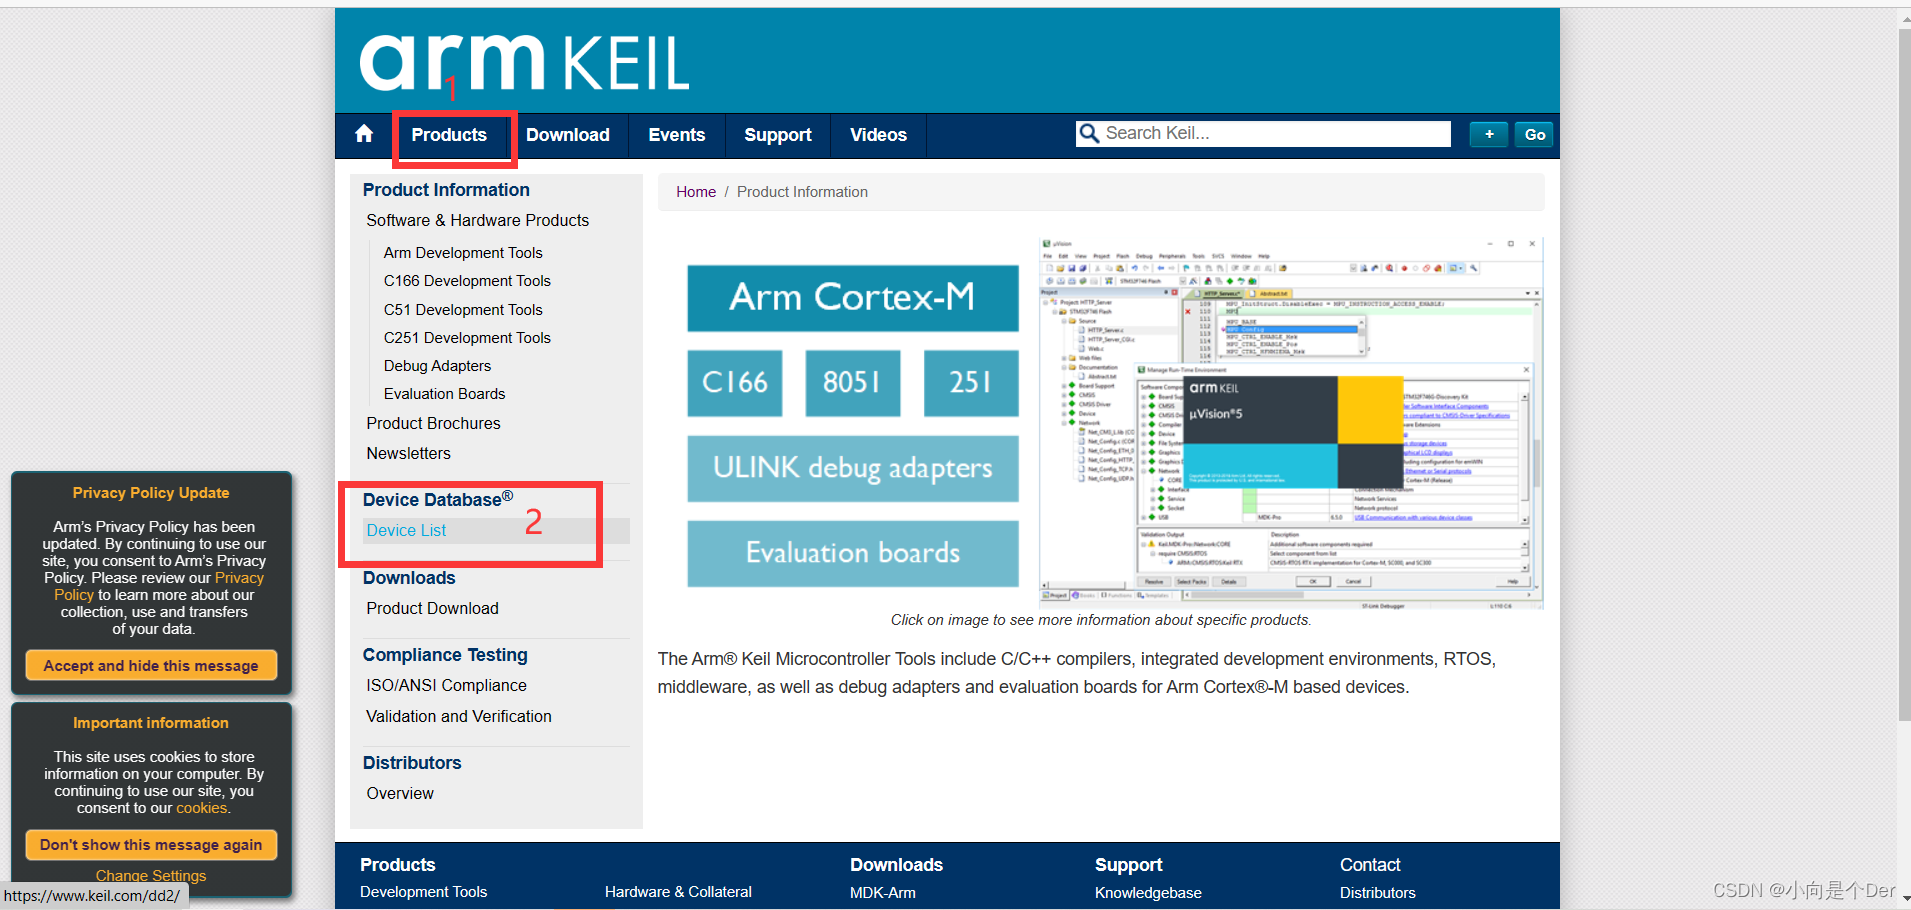The height and width of the screenshot is (910, 1911).
Task: Click the Go search button
Action: pos(1535,134)
